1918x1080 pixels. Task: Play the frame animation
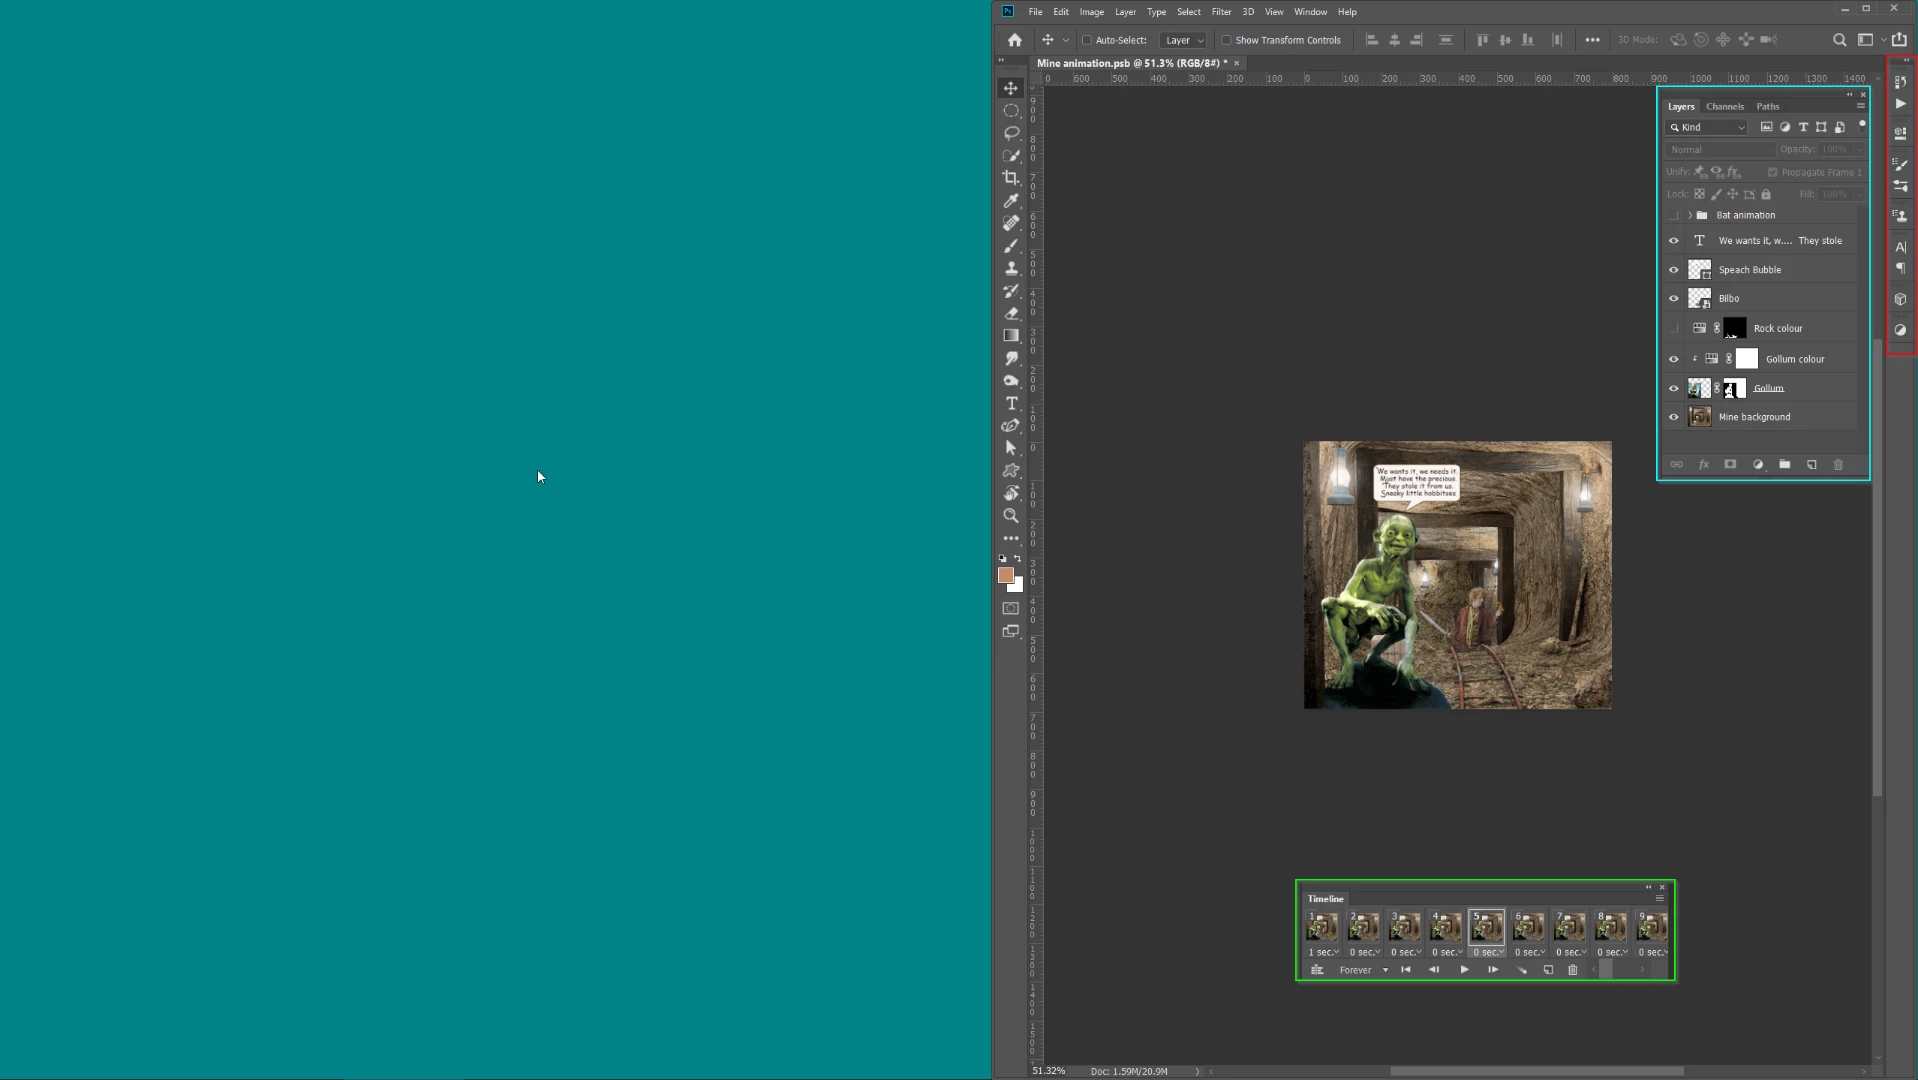[1464, 970]
